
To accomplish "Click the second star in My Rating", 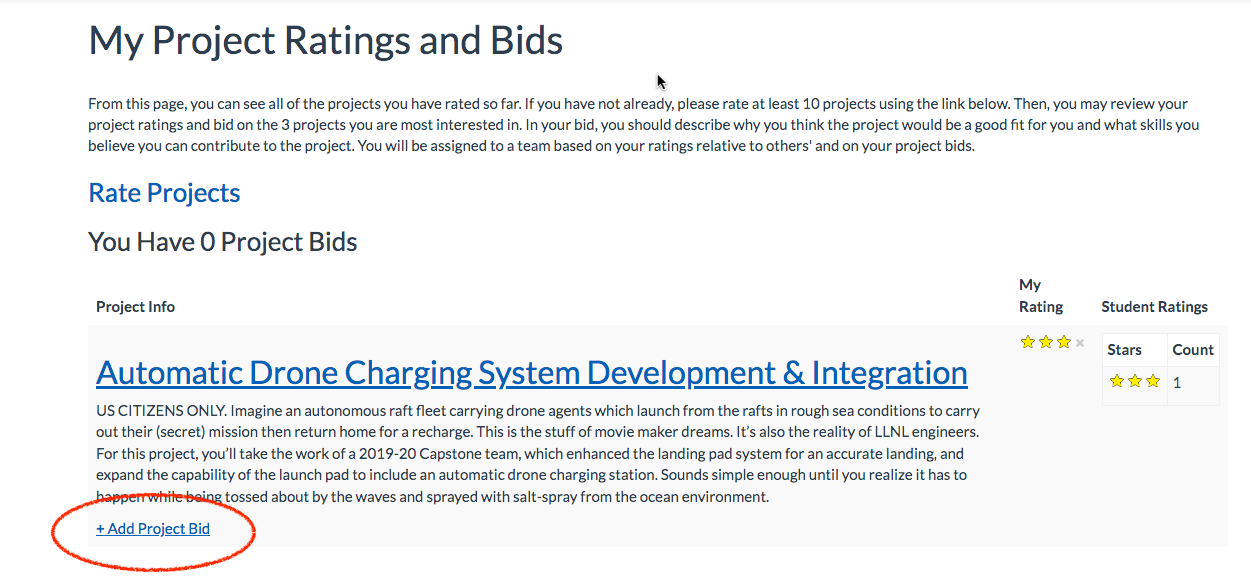I will 1046,343.
